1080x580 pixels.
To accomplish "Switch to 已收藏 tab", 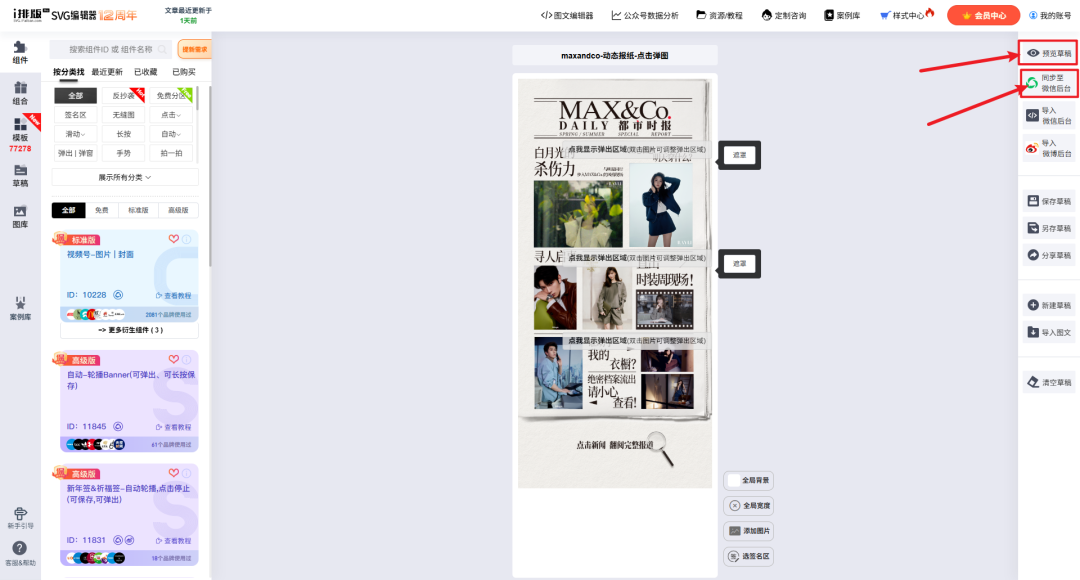I will 145,72.
